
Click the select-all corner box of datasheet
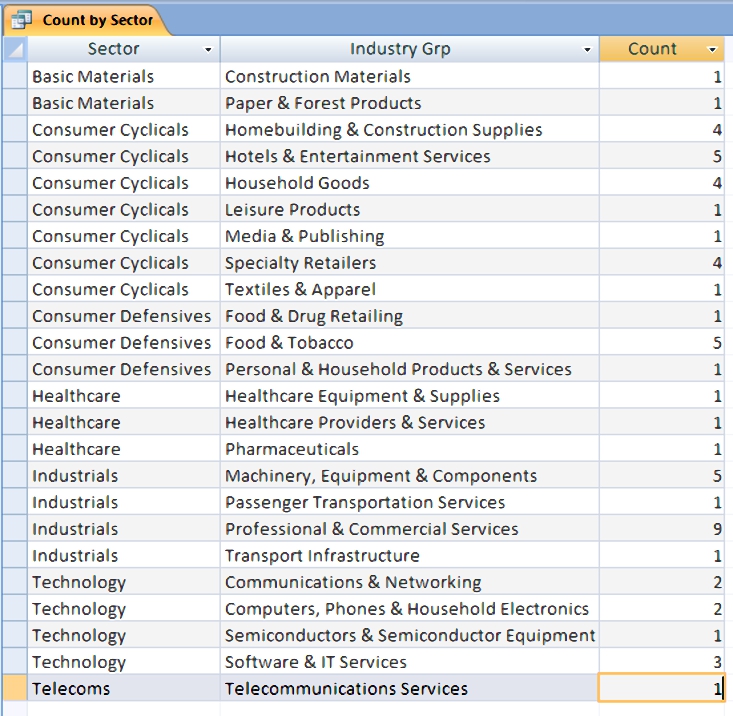15,49
